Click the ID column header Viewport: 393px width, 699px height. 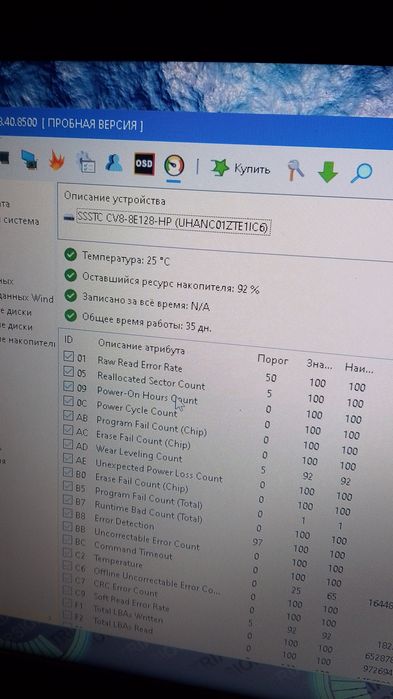pos(69,339)
